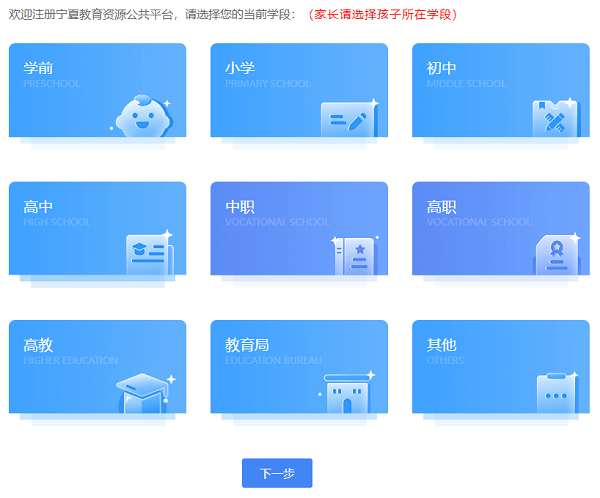Choose the 中职 title text
This screenshot has width=600, height=498.
coord(240,207)
